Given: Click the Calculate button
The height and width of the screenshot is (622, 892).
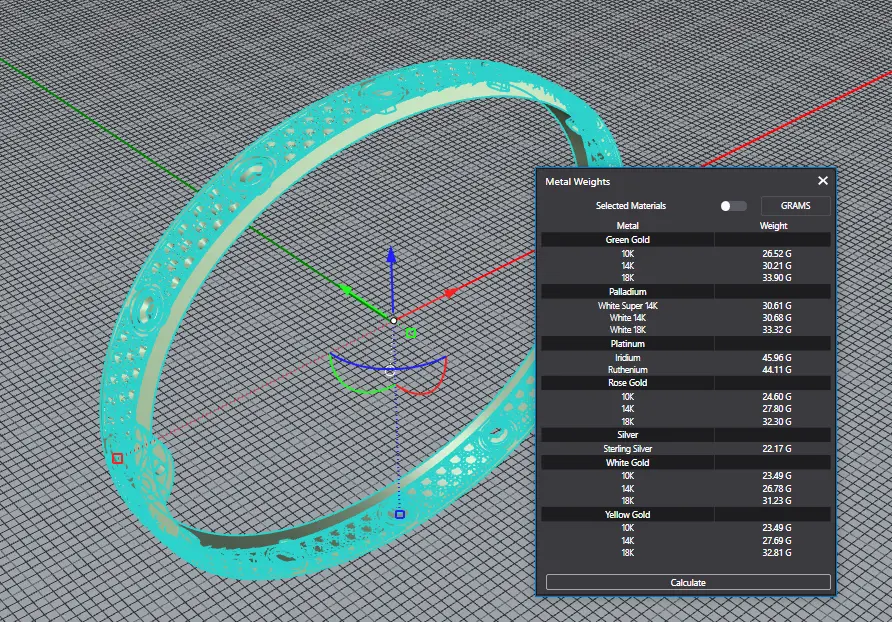Looking at the screenshot, I should coord(688,582).
